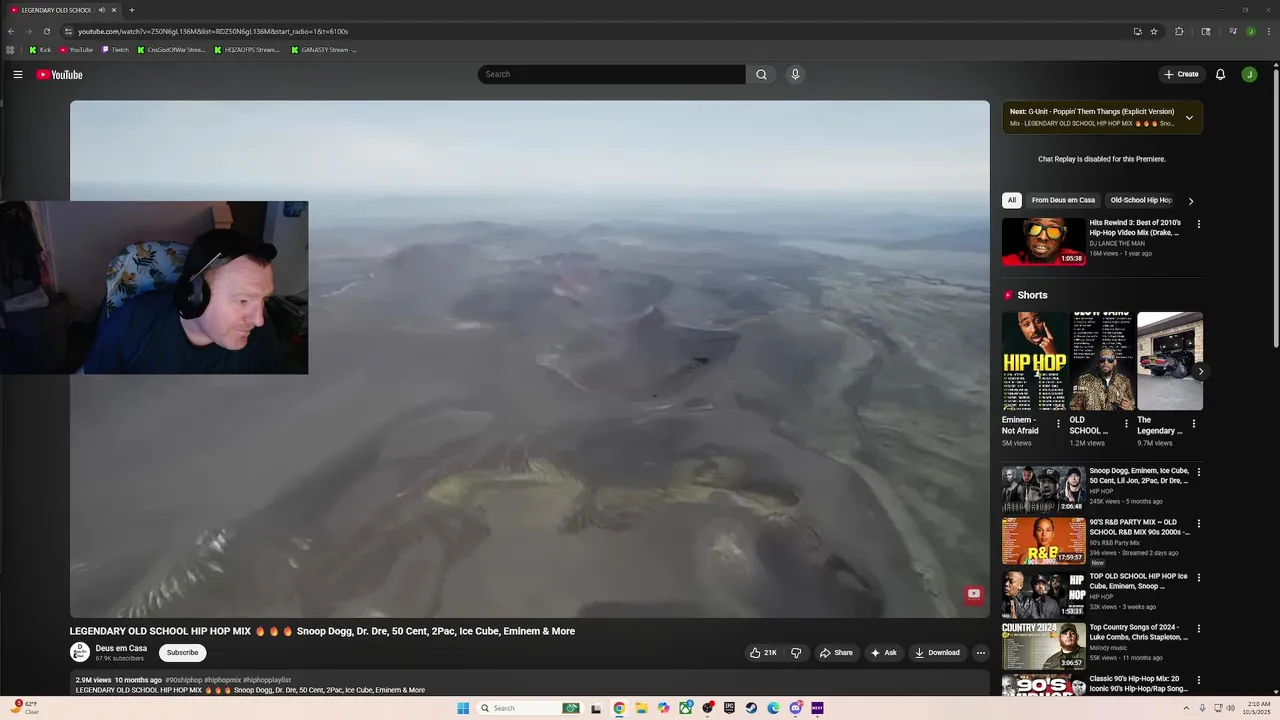
Task: Open Epic Games launcher from taskbar
Action: coord(729,708)
